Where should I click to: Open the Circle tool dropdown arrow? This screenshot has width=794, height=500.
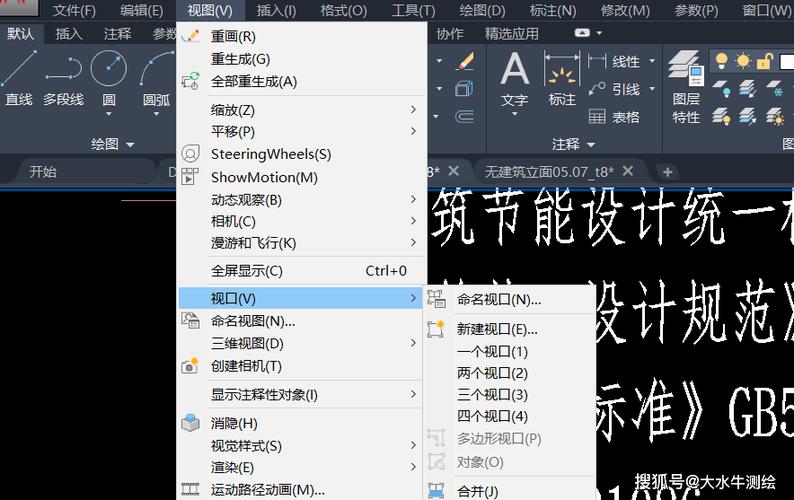(108, 114)
